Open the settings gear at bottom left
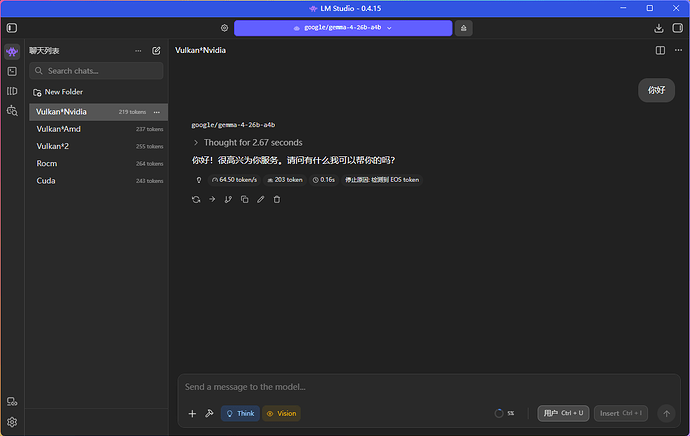 12,422
